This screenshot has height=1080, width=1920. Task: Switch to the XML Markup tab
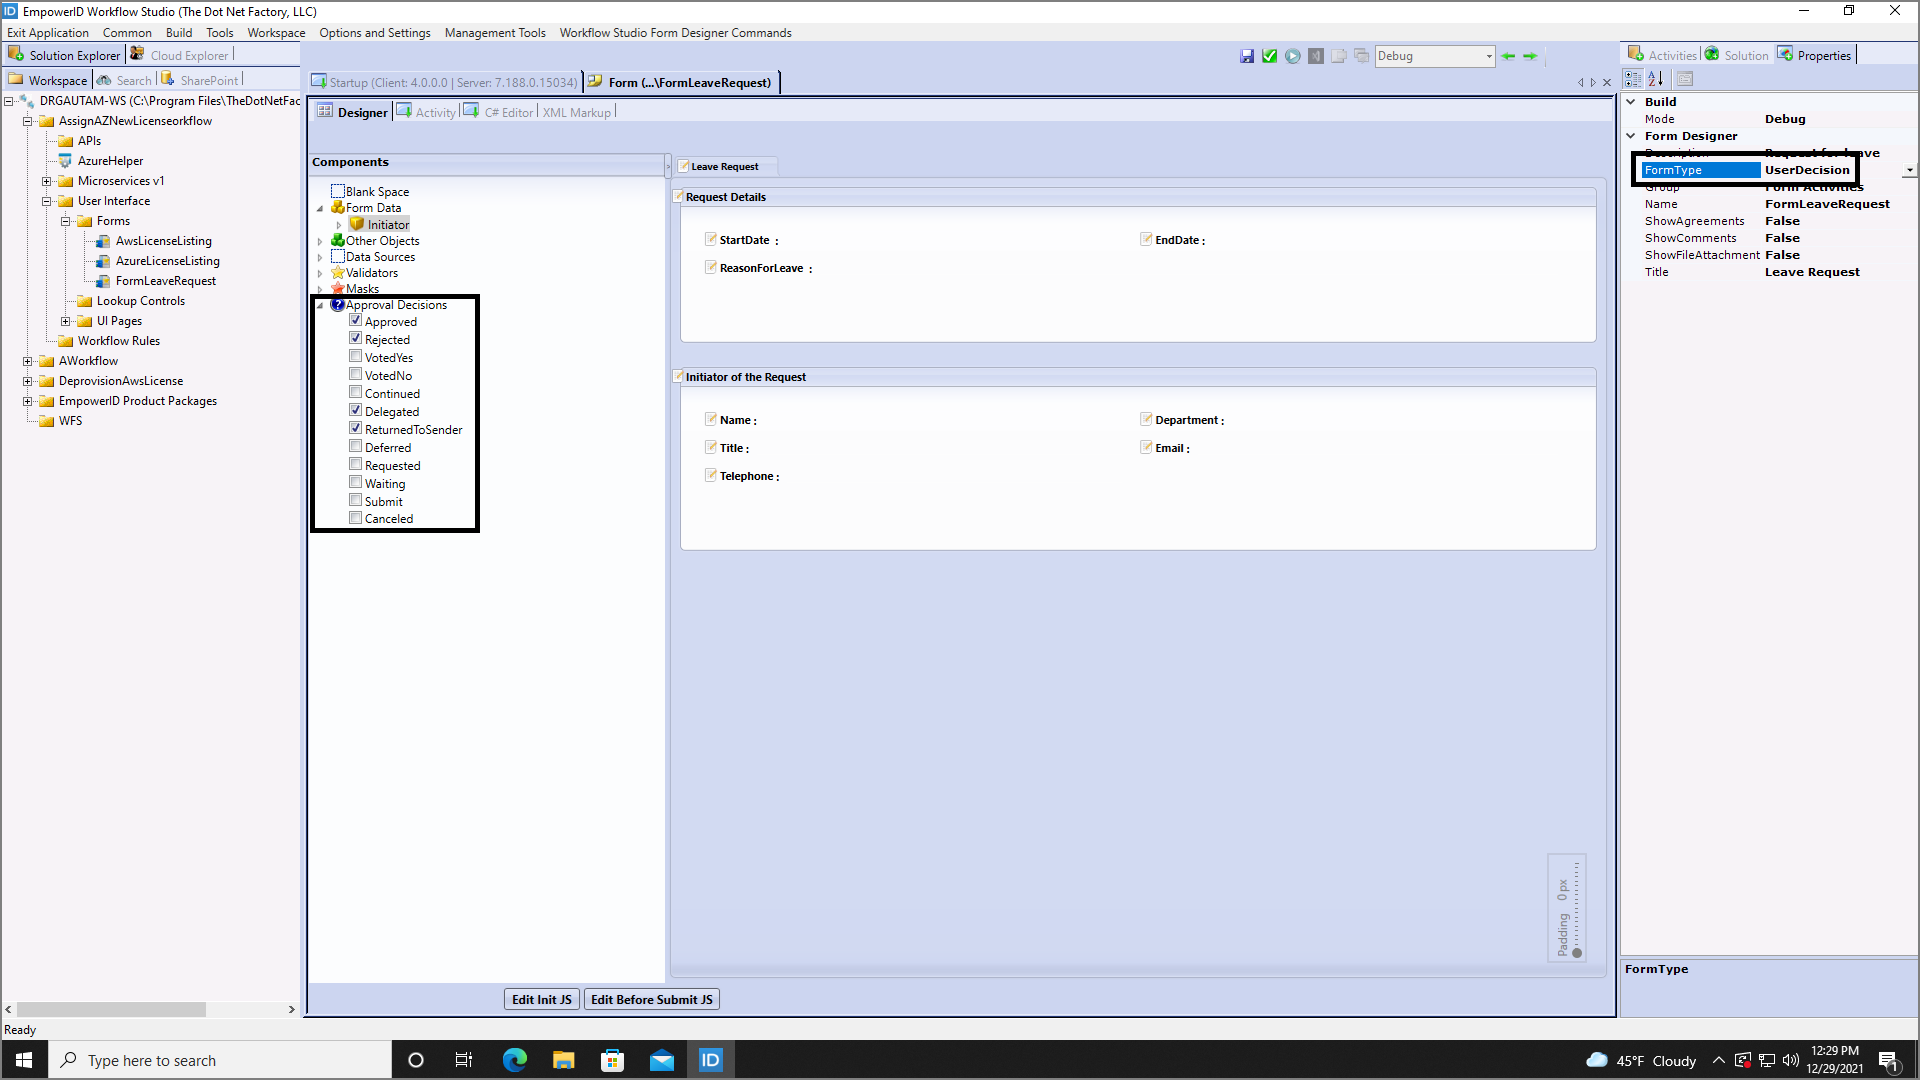coord(577,112)
